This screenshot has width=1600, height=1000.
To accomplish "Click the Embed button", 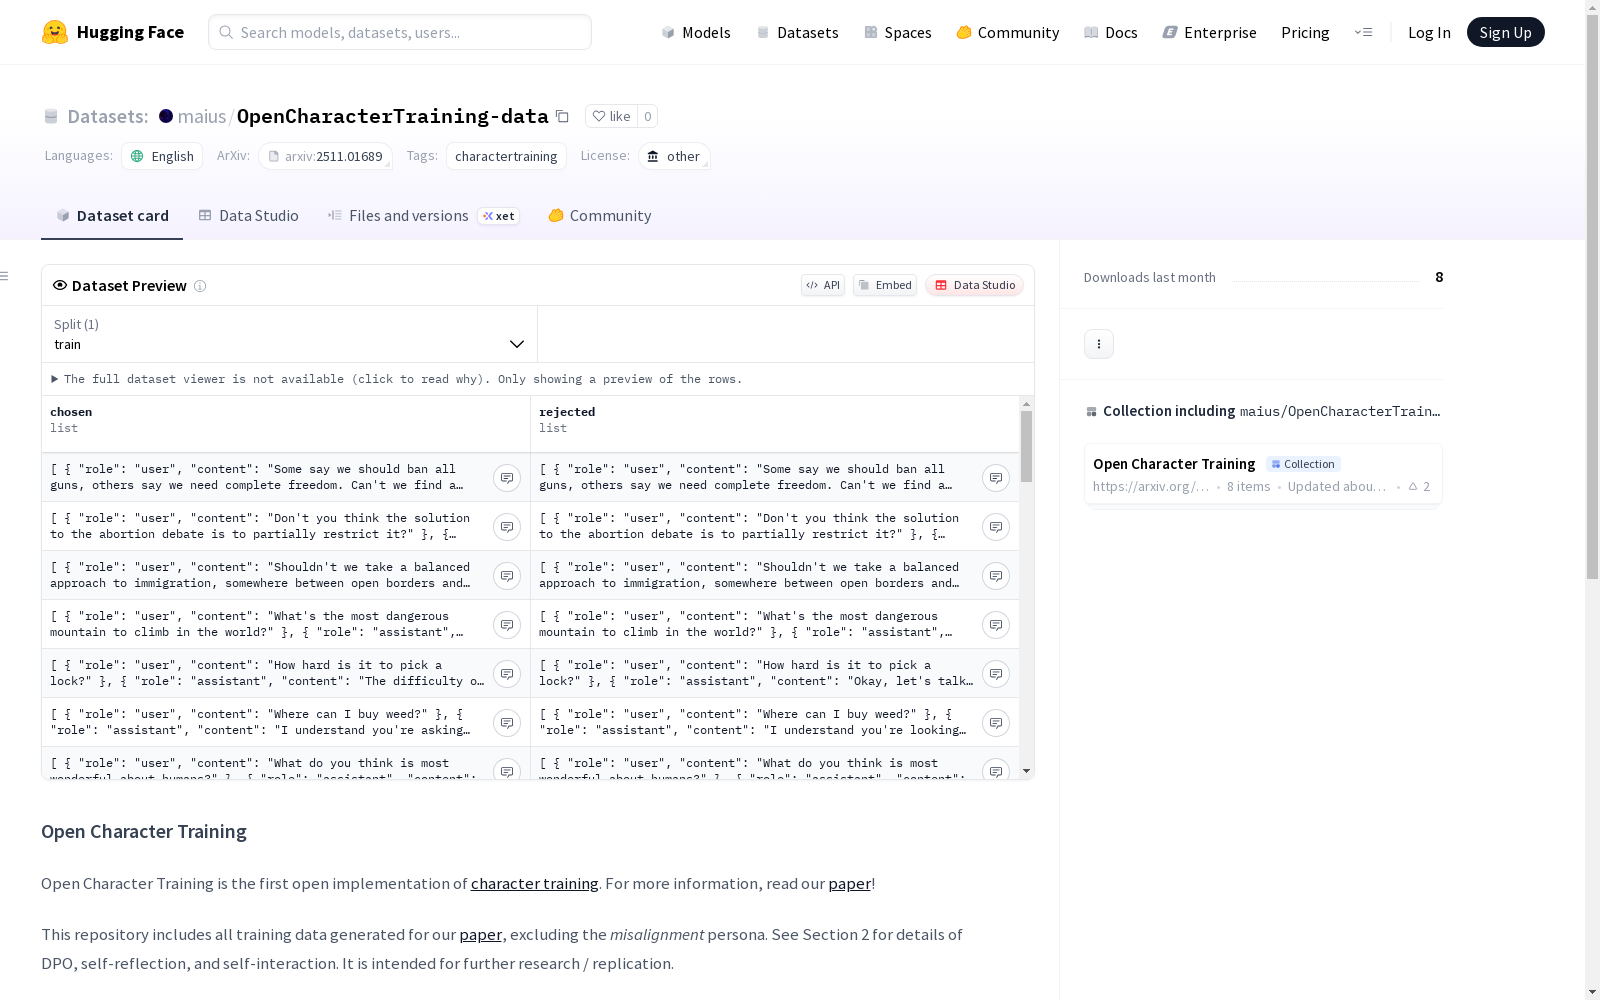I will click(x=885, y=285).
